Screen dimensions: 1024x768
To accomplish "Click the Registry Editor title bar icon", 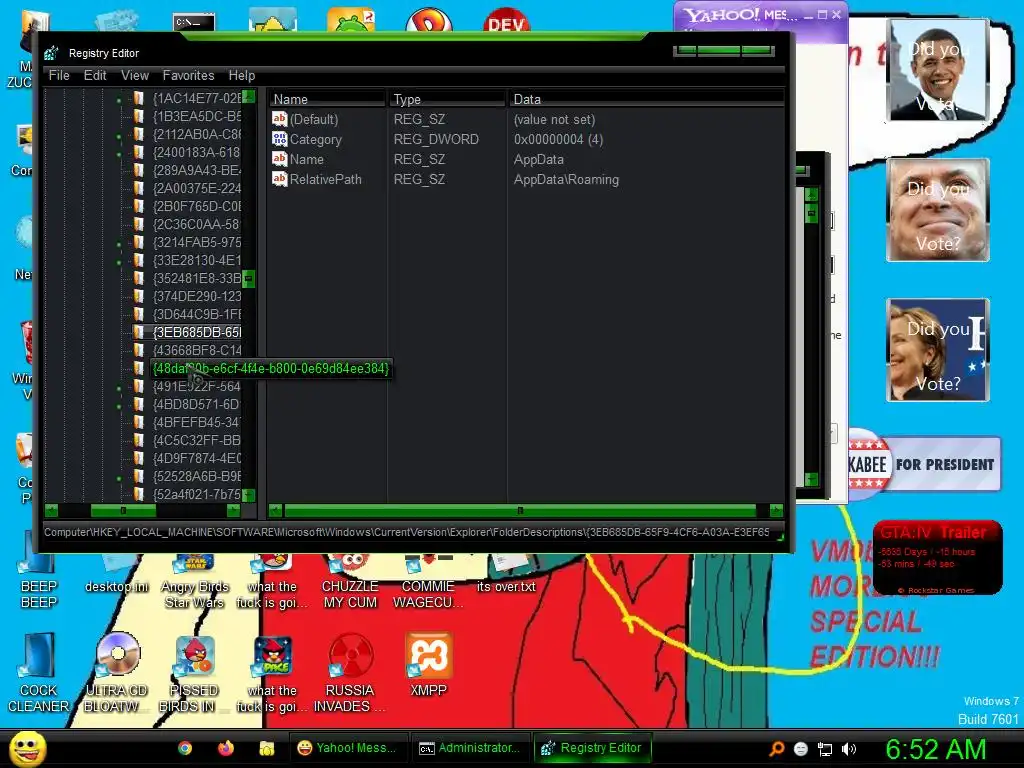I will (52, 53).
